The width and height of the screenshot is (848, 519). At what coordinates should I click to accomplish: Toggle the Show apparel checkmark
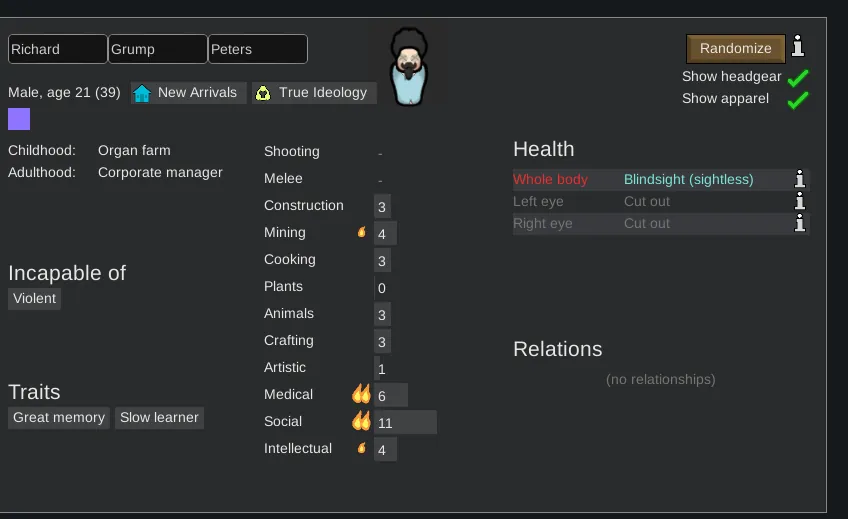(797, 99)
